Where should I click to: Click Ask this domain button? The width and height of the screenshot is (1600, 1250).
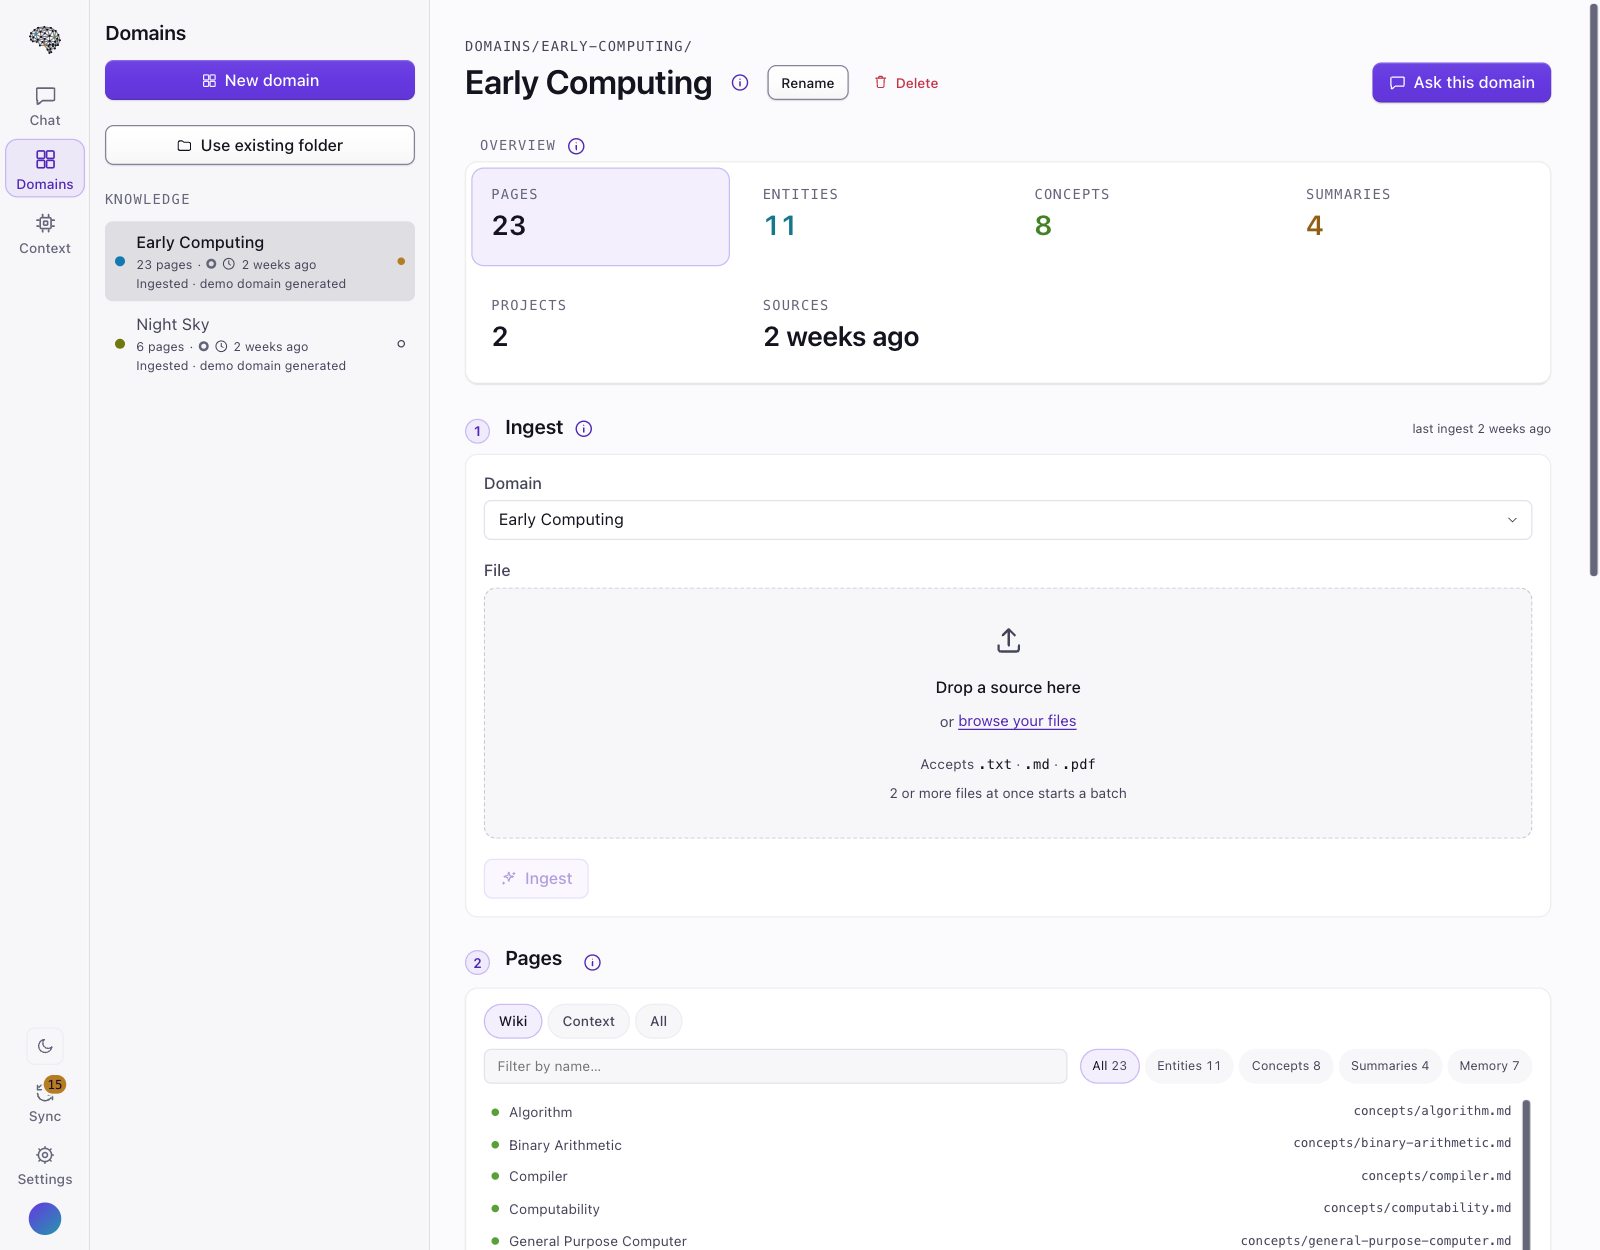(1461, 83)
